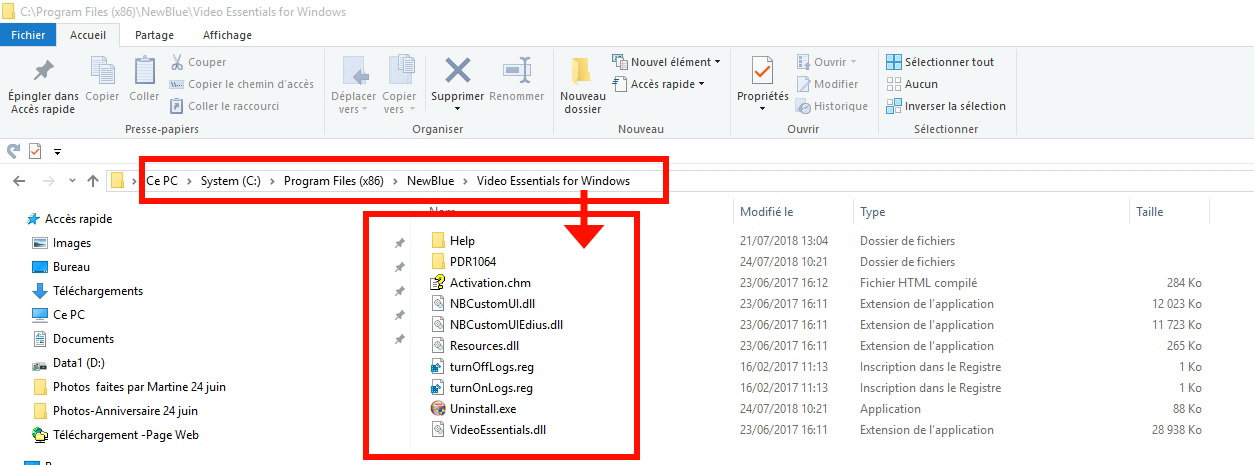Select turnOffLogs.reg file
Screen dimensions: 1254x465
tap(481, 367)
